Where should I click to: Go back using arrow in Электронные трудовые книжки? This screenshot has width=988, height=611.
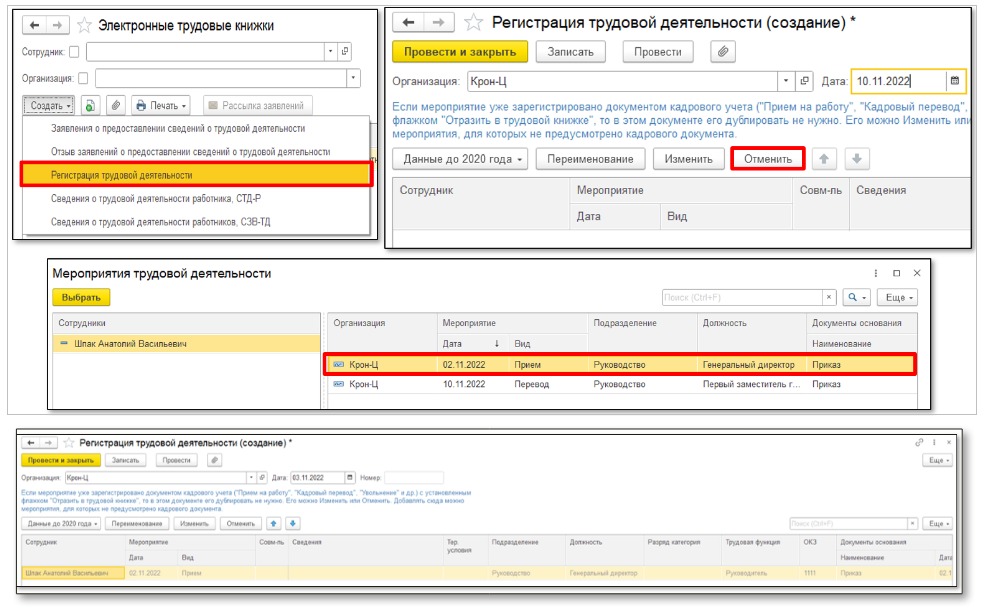[x=34, y=25]
